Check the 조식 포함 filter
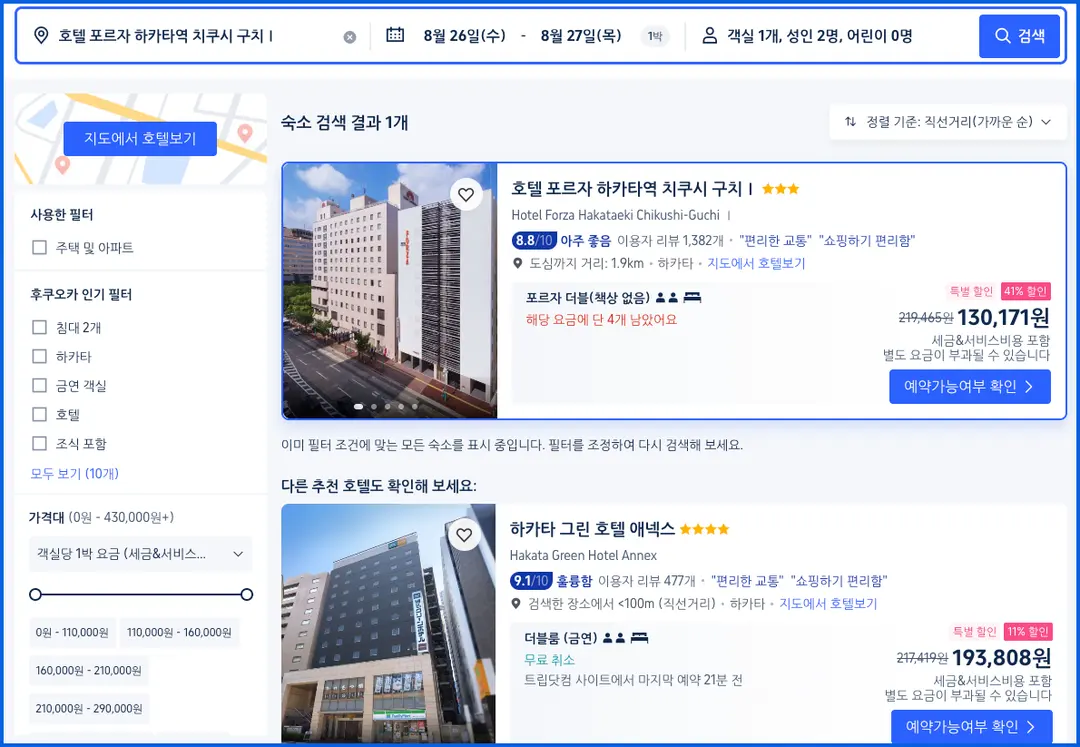This screenshot has height=747, width=1080. (40, 443)
